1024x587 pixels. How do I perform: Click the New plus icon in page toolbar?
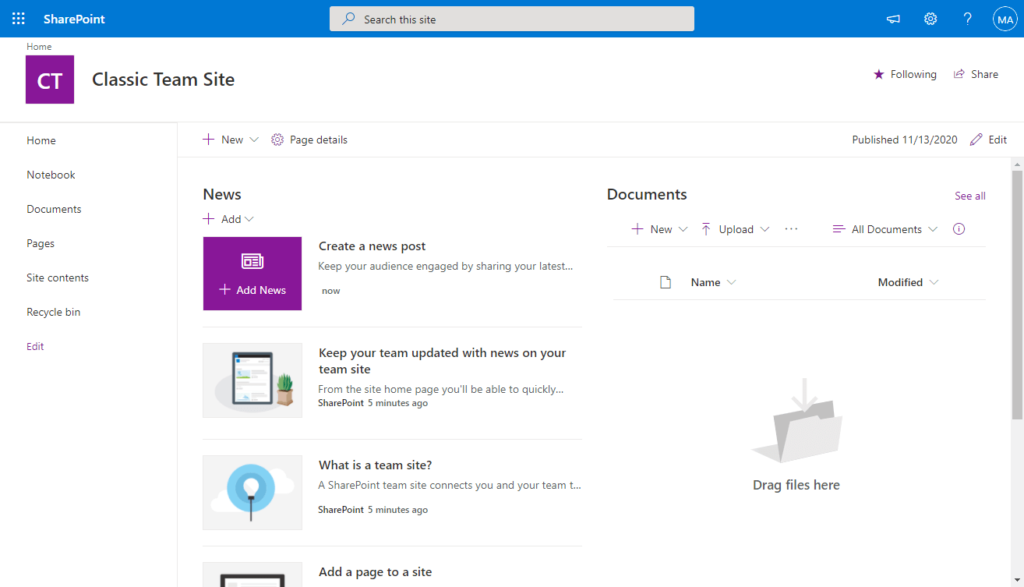208,139
